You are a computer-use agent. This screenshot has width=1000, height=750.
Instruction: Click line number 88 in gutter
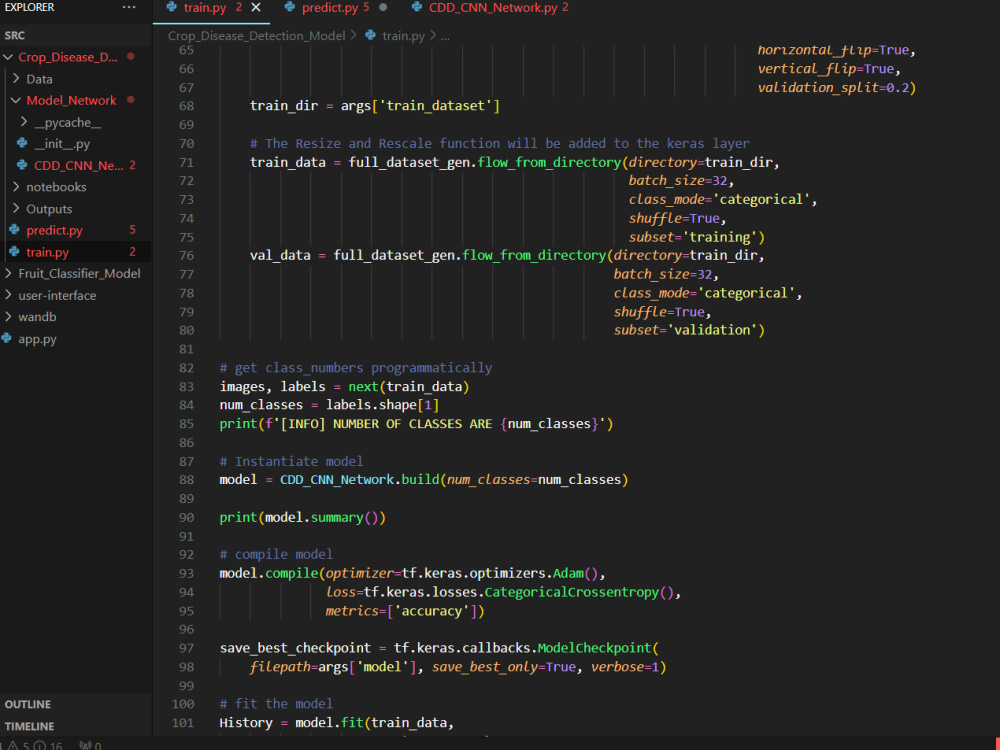[186, 480]
